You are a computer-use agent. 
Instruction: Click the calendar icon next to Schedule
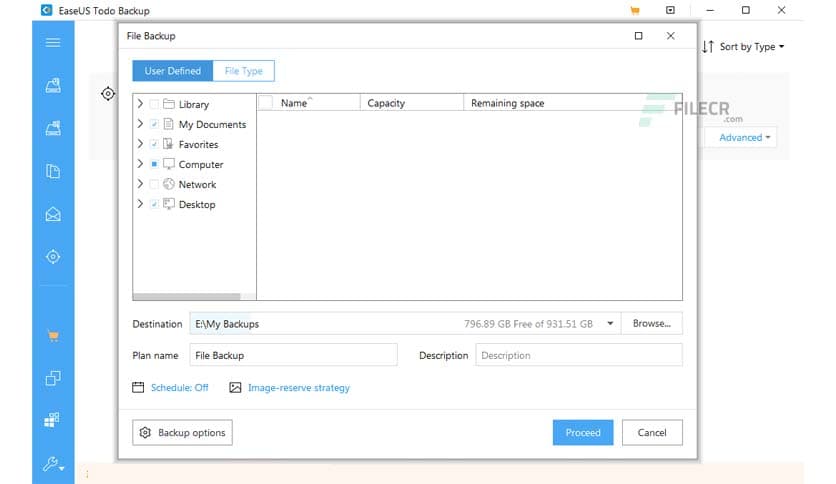tap(138, 388)
